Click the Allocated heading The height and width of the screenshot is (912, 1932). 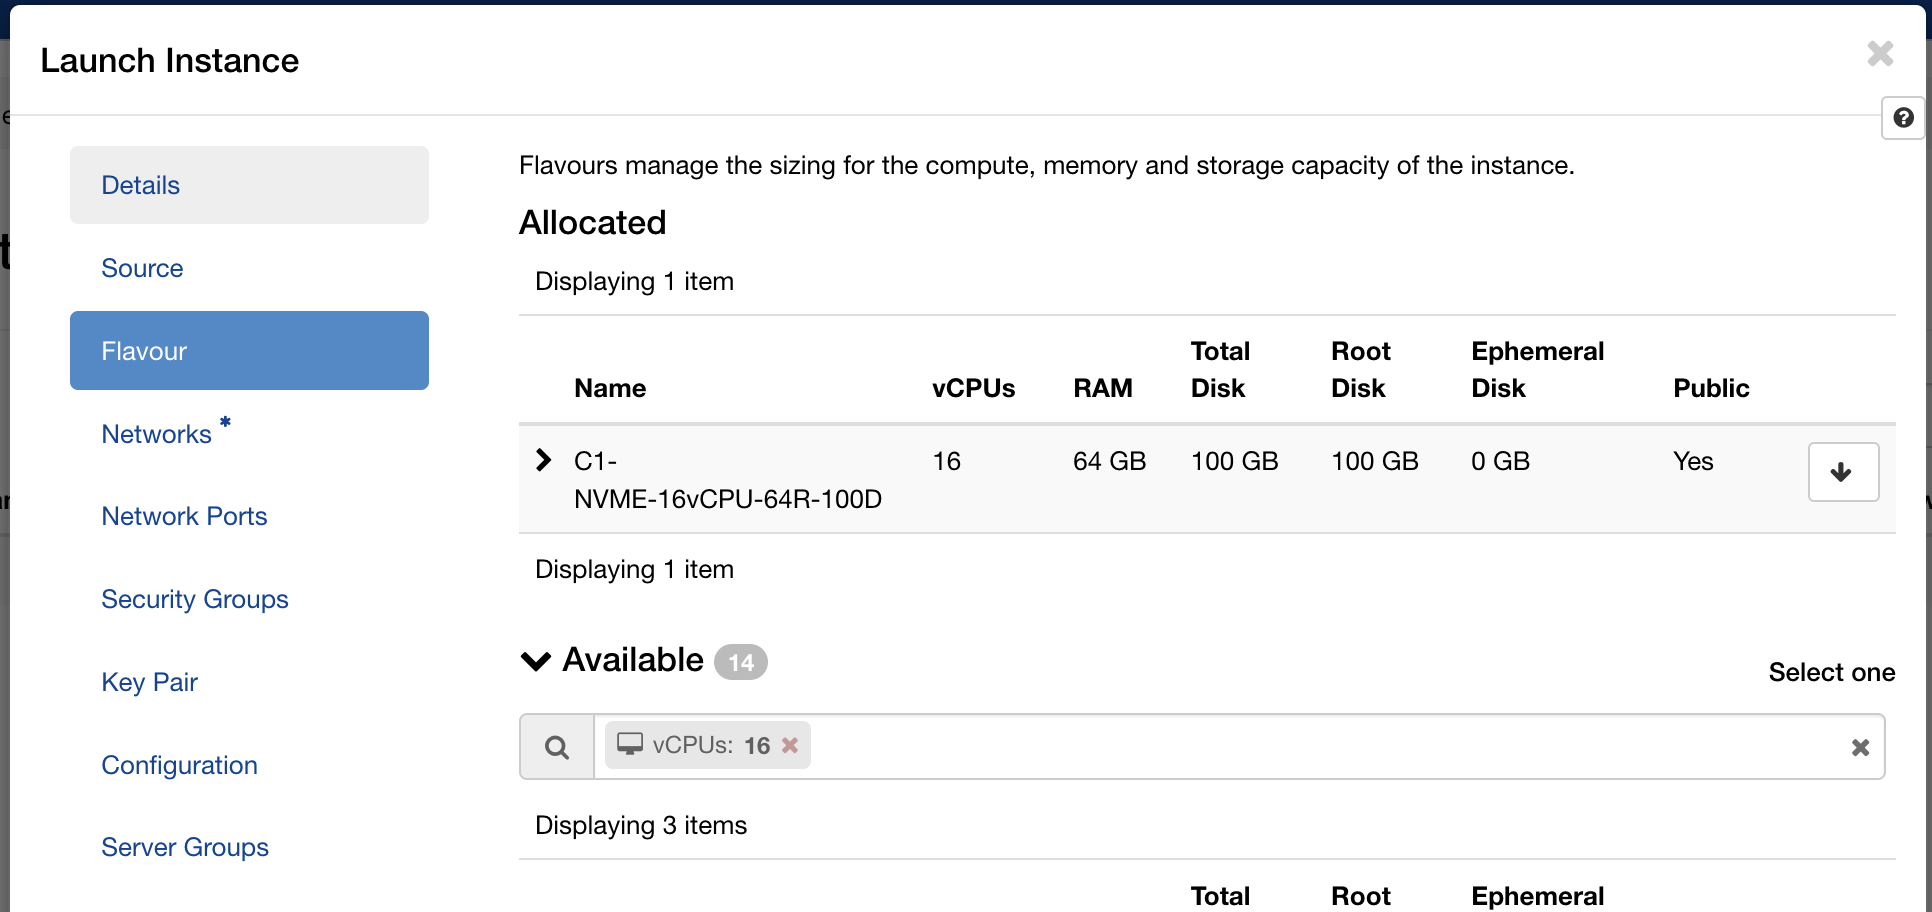click(593, 222)
